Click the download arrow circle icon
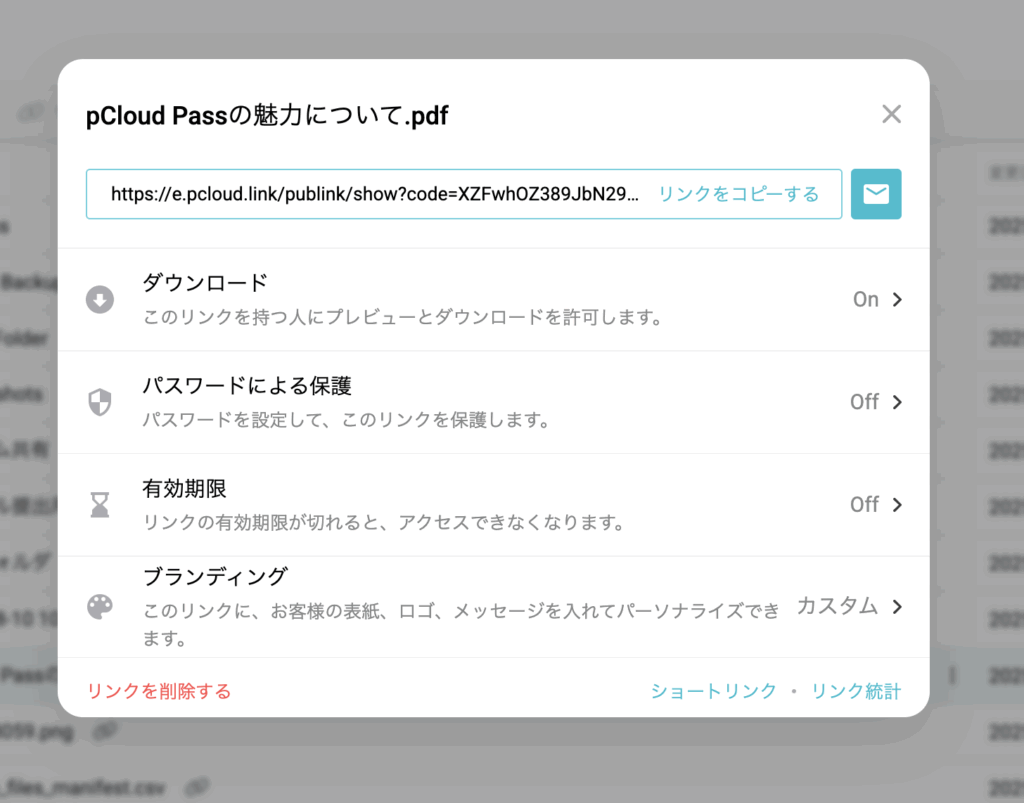The image size is (1024, 803). tap(100, 300)
